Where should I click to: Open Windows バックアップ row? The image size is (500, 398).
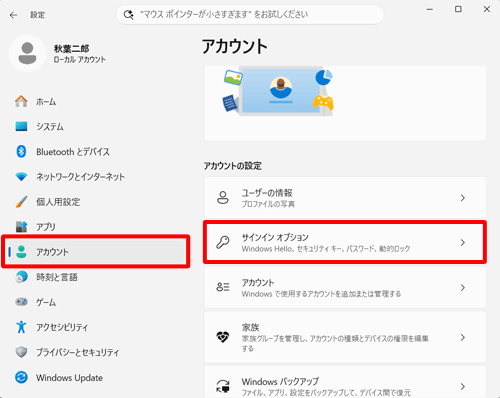point(345,382)
